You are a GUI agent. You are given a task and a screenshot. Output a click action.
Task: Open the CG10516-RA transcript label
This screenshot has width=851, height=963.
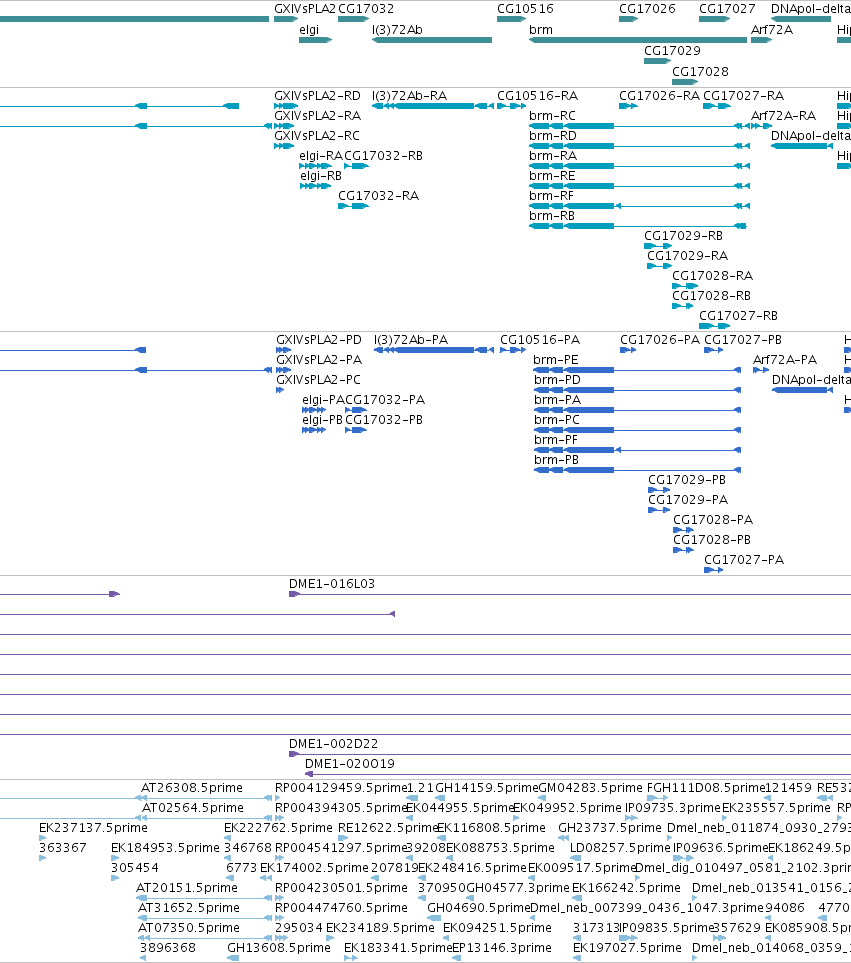pos(537,96)
